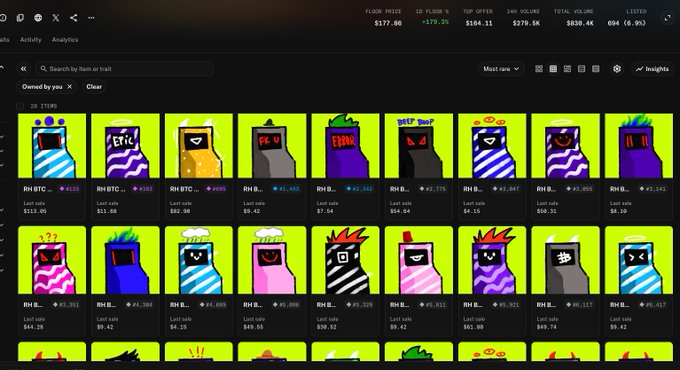Click the rarity rank #3,055 badge

pyautogui.click(x=579, y=189)
